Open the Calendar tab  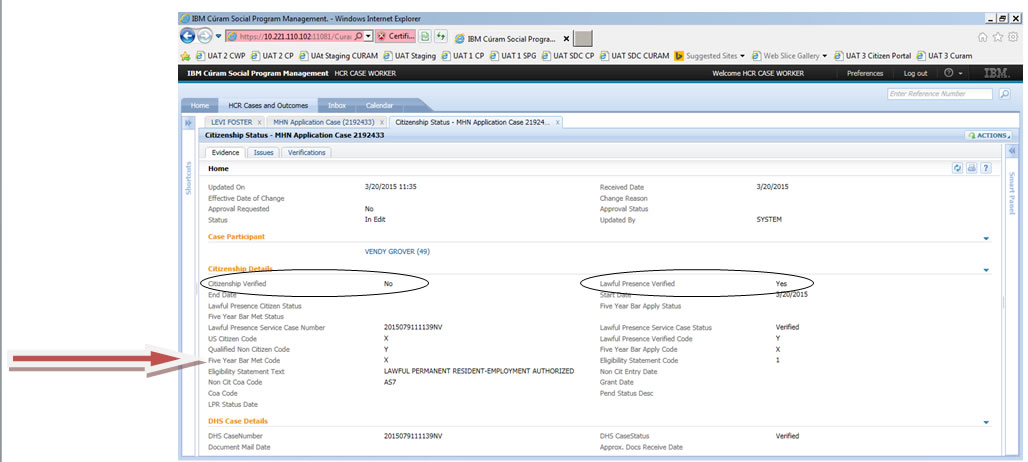(x=380, y=106)
